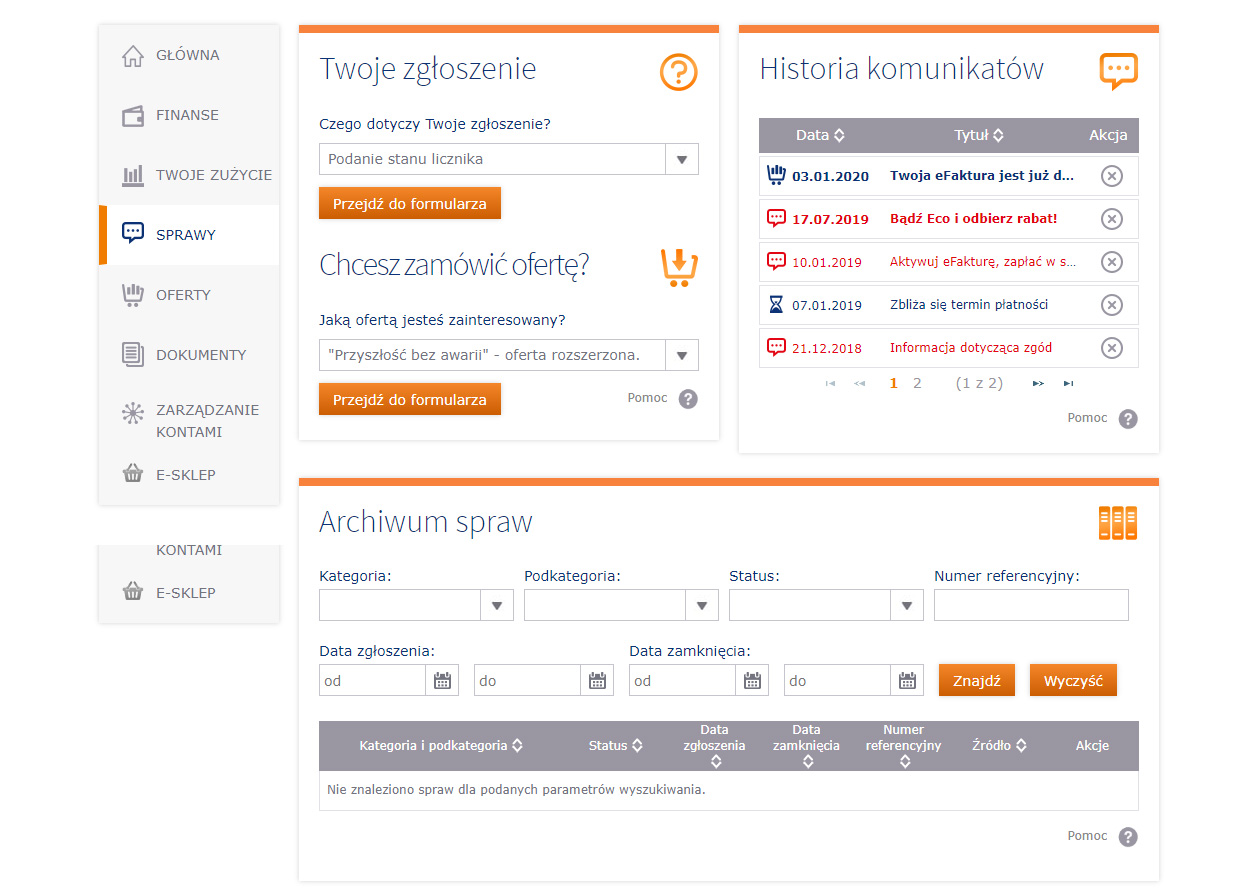The height and width of the screenshot is (892, 1258).
Task: Open the Kategoria dropdown
Action: 497,604
